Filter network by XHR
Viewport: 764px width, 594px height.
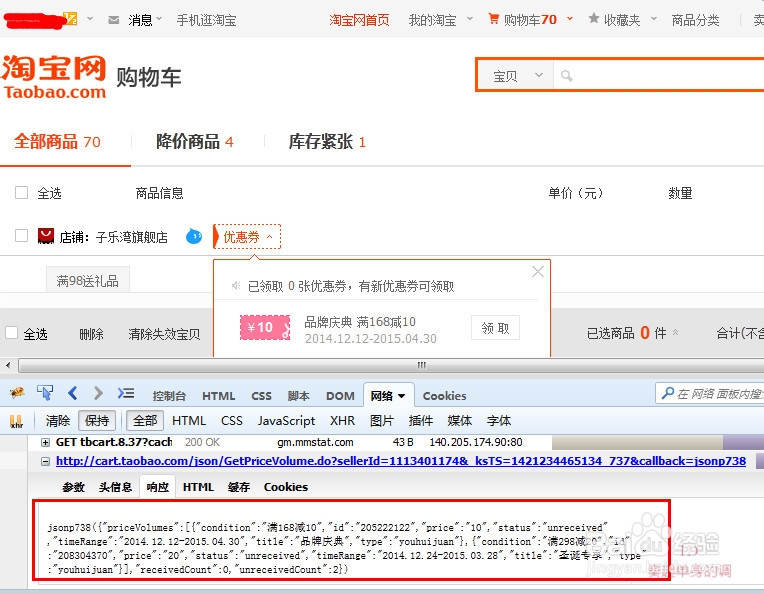342,421
